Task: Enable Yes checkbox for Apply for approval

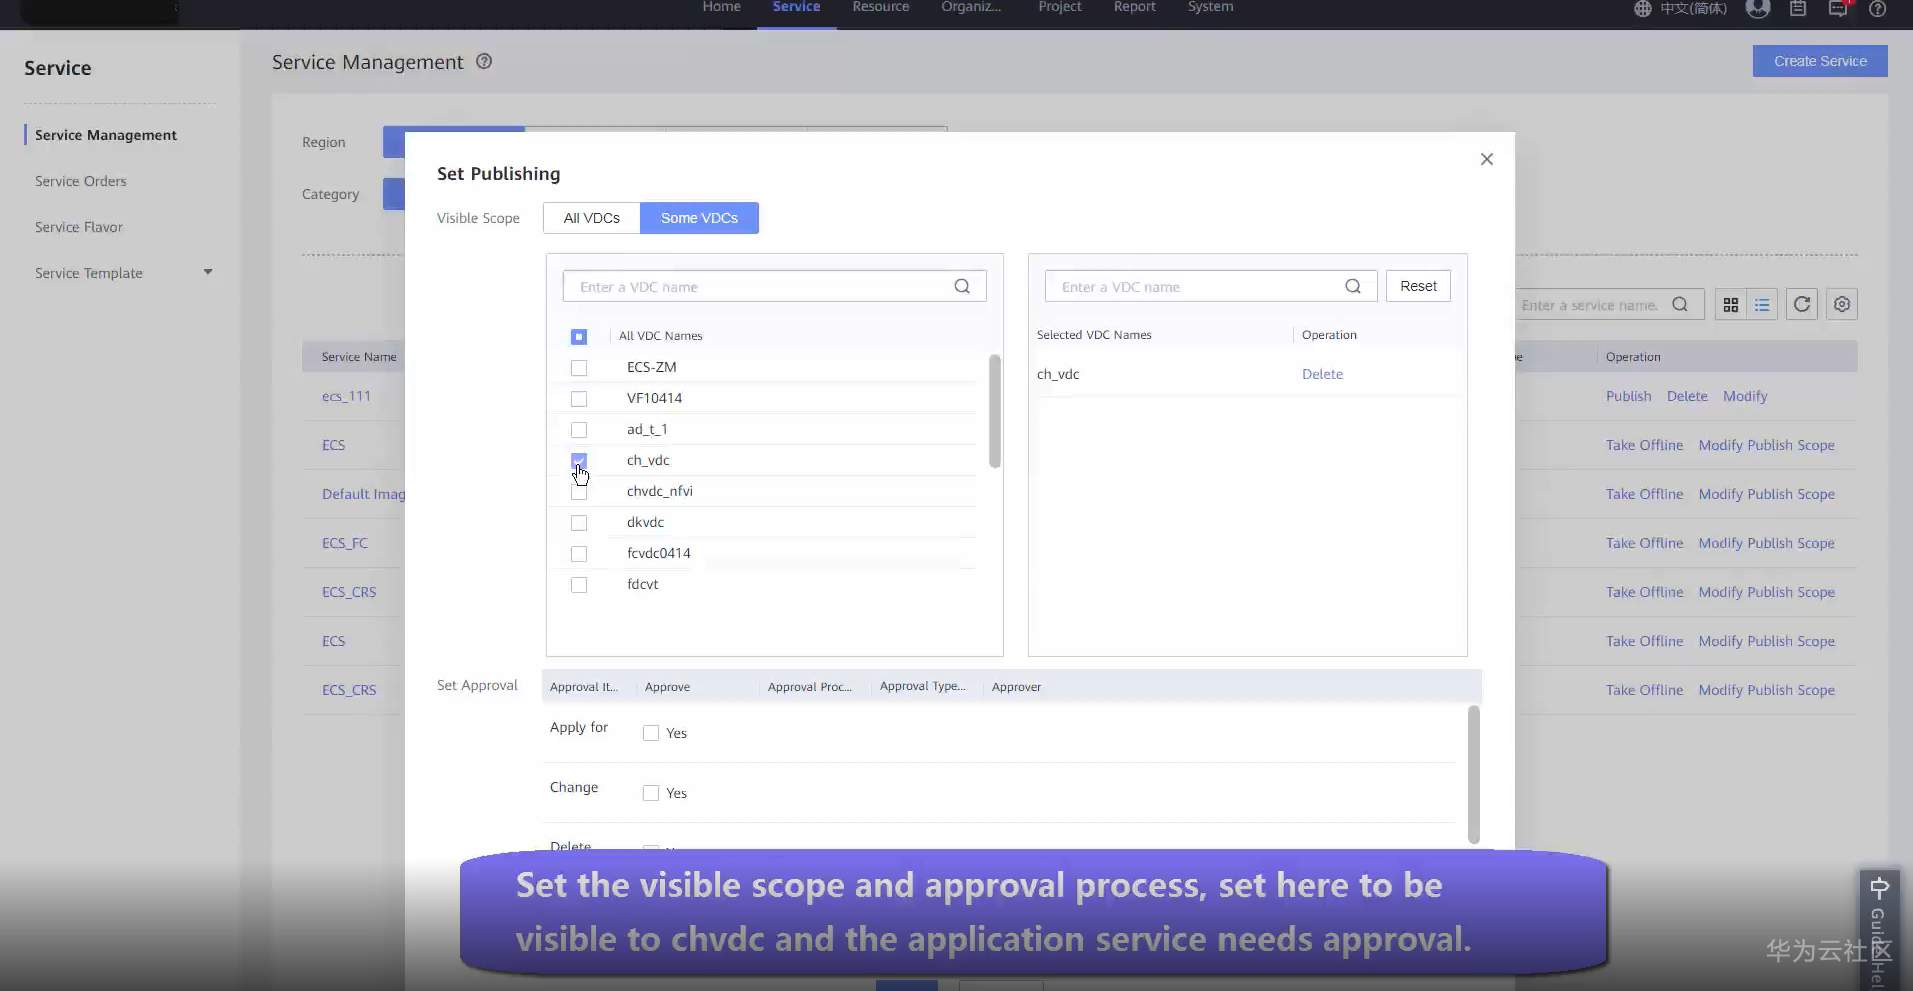Action: [x=651, y=733]
